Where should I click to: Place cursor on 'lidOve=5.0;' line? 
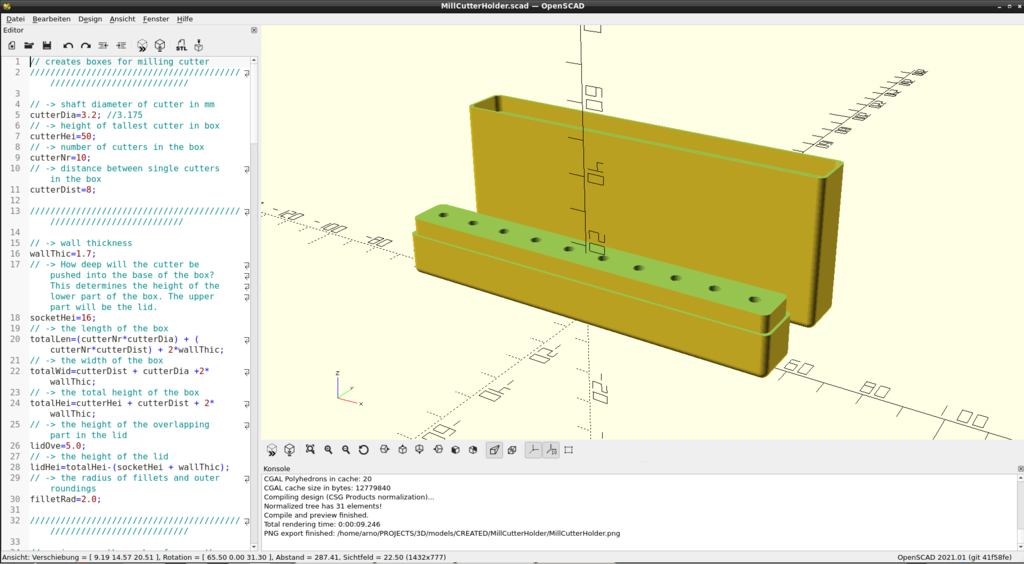(x=57, y=446)
